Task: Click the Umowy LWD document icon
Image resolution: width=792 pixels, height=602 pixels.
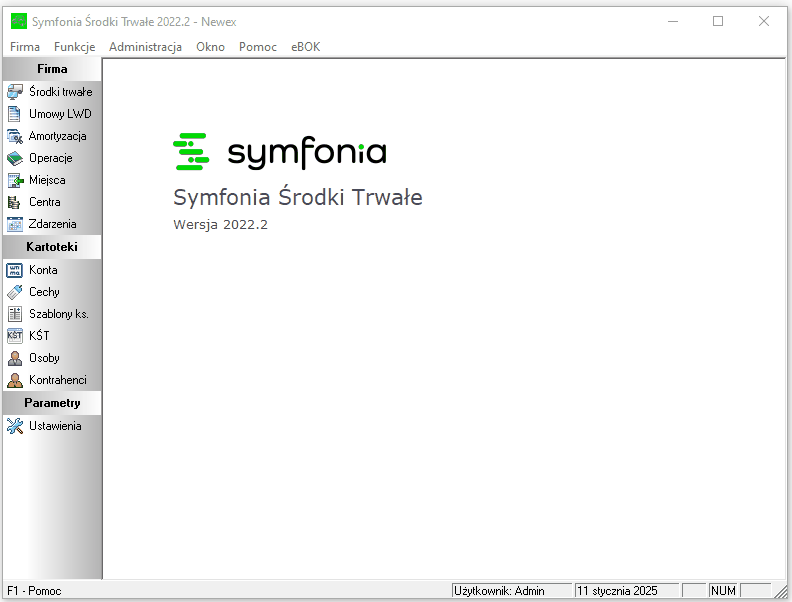Action: tap(15, 114)
